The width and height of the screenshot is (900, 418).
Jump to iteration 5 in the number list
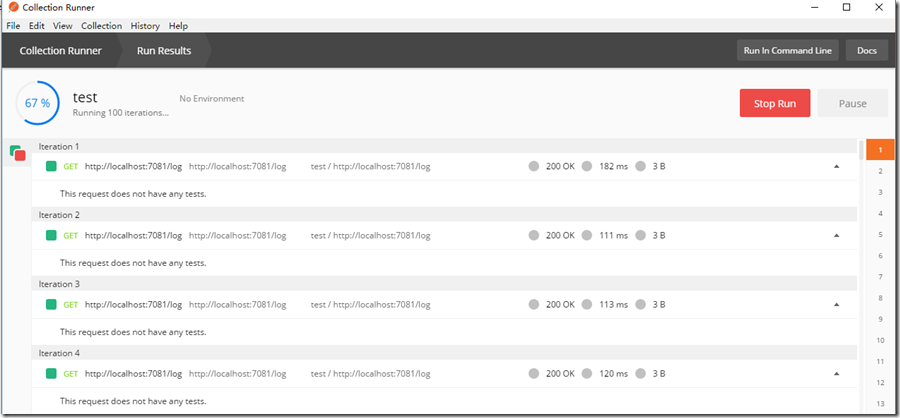tap(880, 235)
